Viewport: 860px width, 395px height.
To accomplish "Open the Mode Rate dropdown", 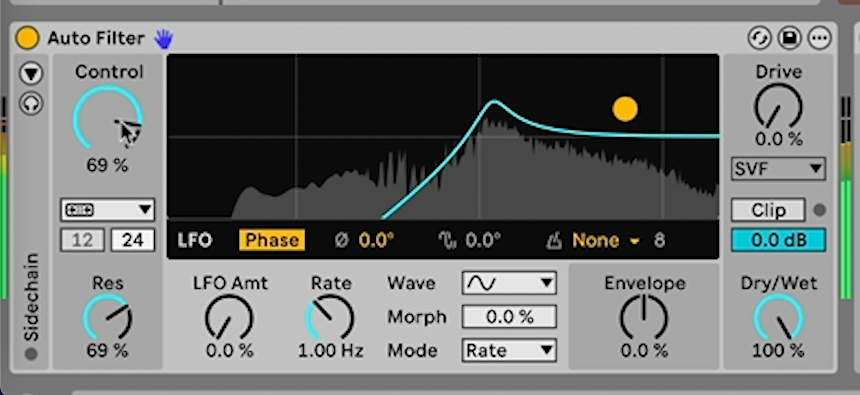I will click(509, 351).
